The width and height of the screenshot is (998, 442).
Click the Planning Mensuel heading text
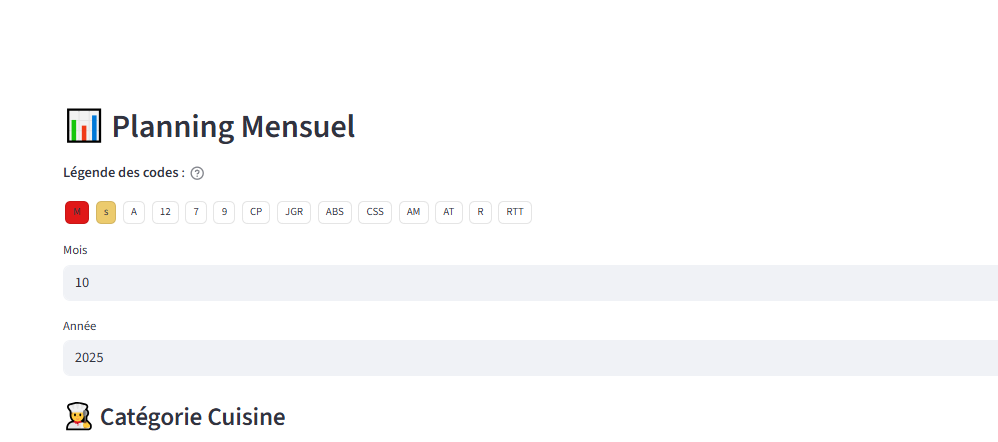tap(233, 127)
